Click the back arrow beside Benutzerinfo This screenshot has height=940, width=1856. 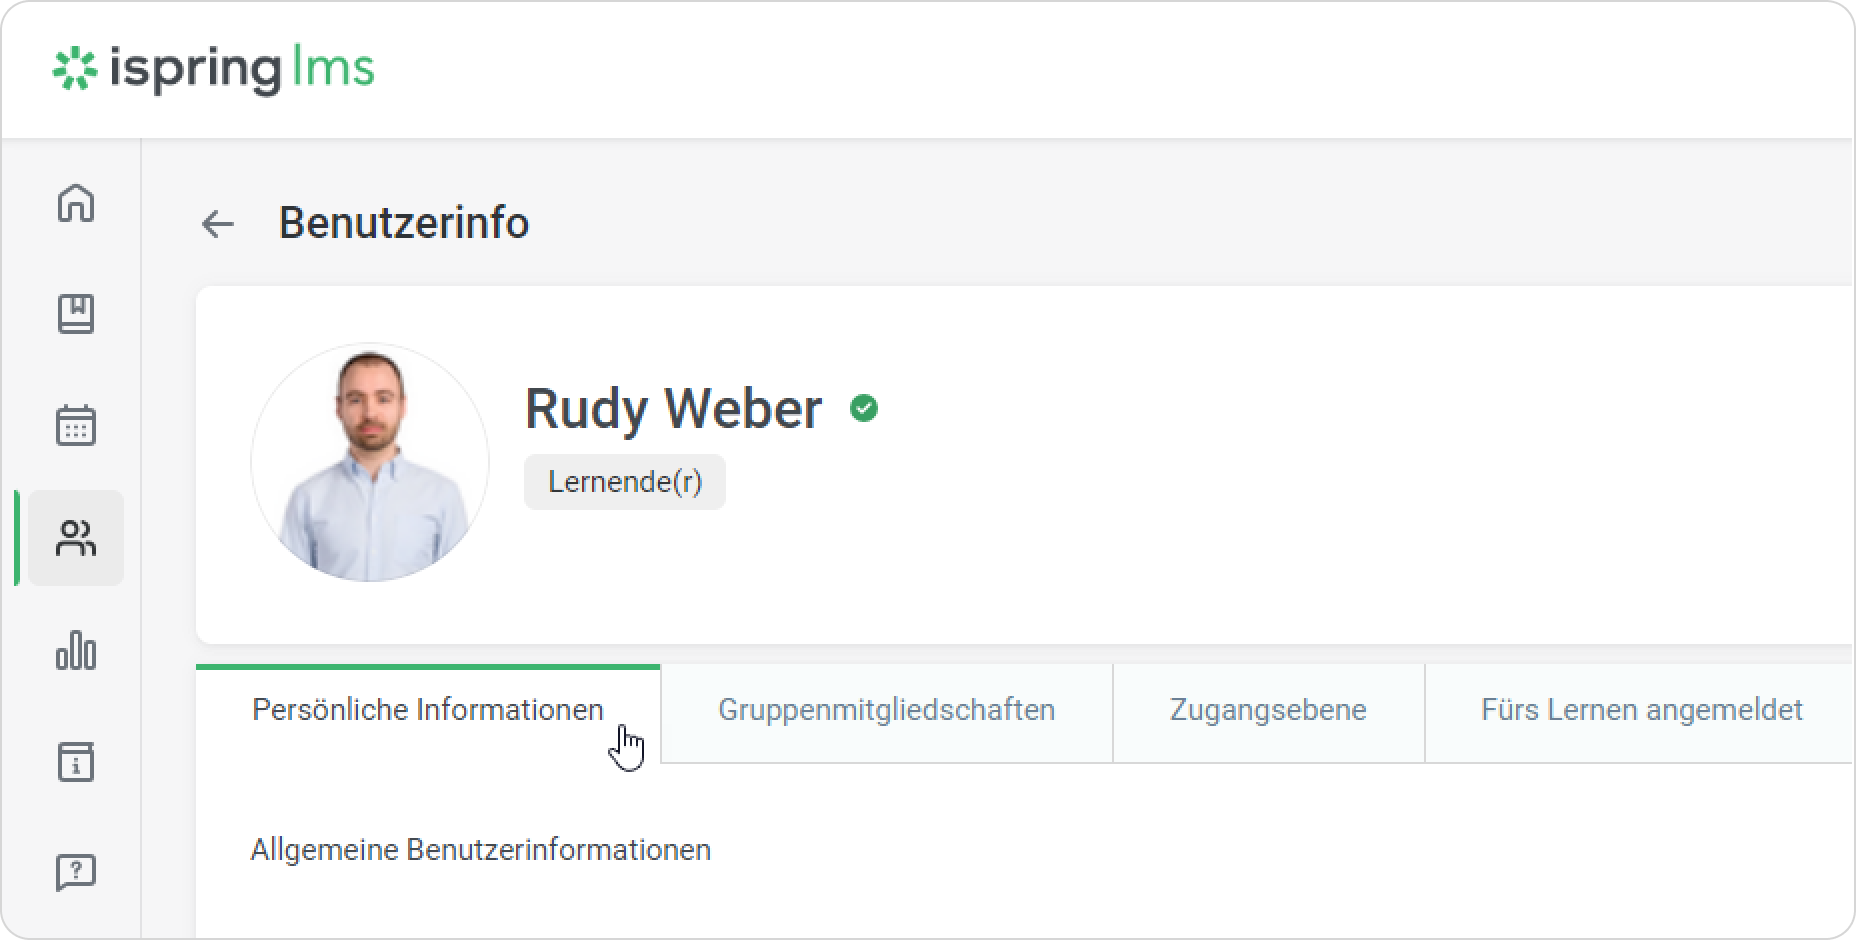click(217, 224)
